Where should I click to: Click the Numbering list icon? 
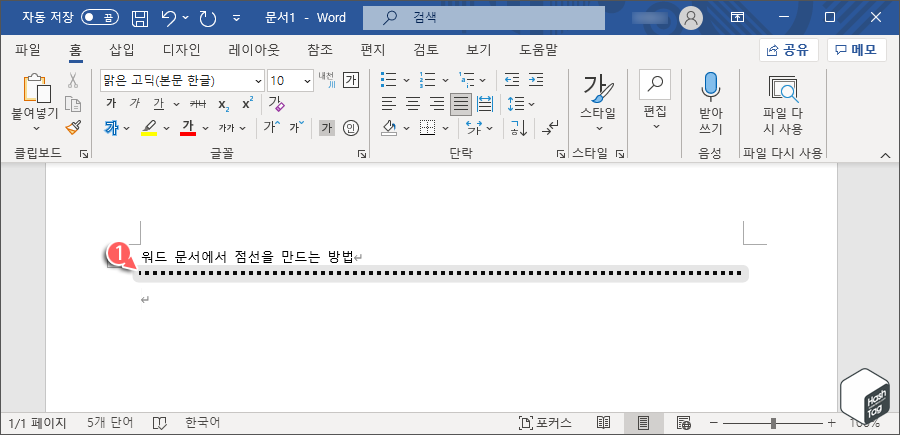[428, 80]
